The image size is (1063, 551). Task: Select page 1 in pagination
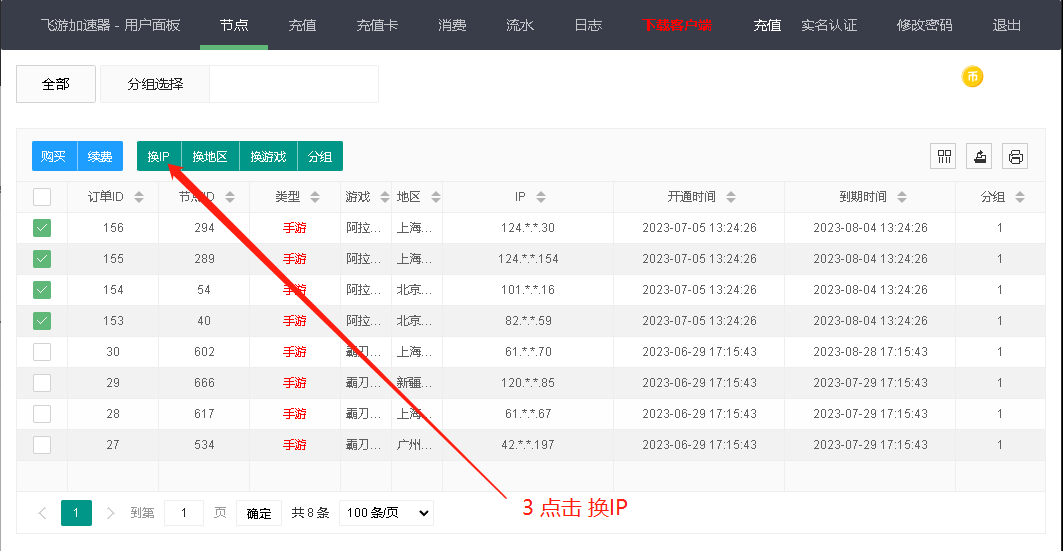[x=76, y=513]
